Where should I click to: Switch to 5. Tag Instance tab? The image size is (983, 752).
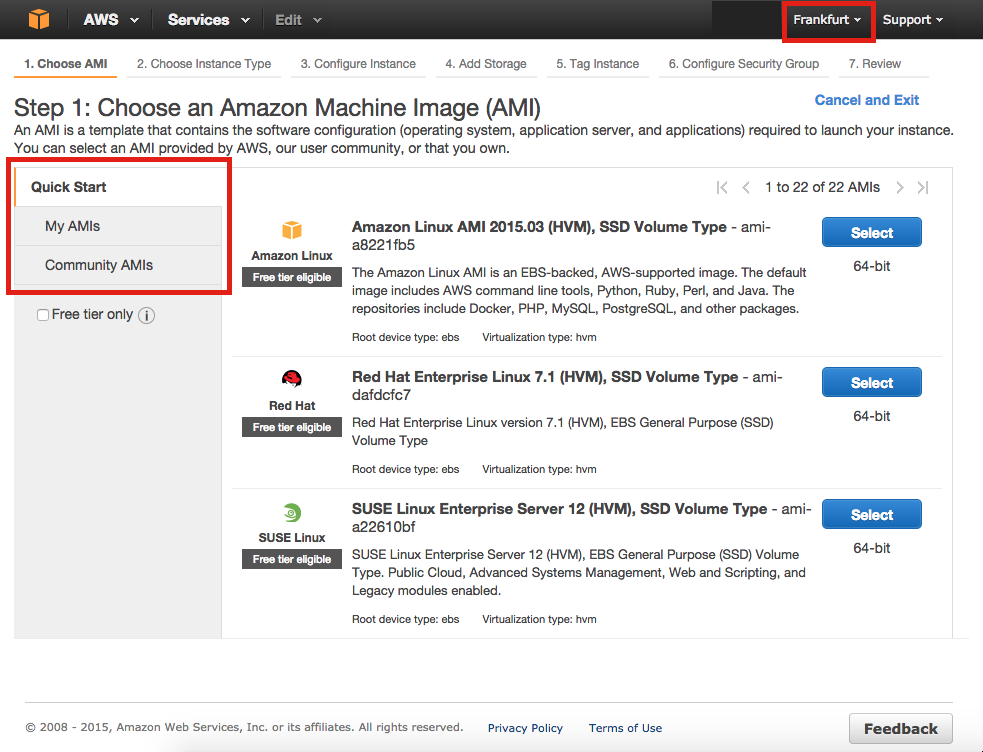coord(597,64)
